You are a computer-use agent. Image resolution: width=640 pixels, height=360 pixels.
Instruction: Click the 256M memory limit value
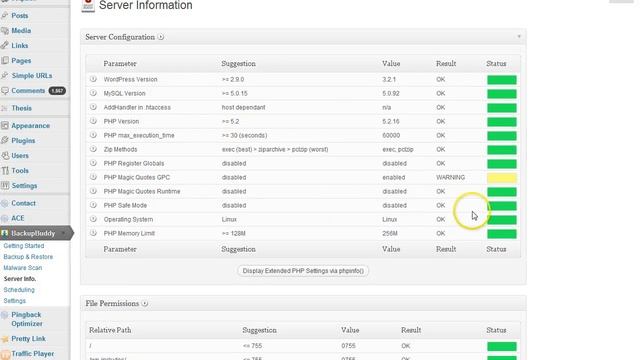tap(390, 233)
